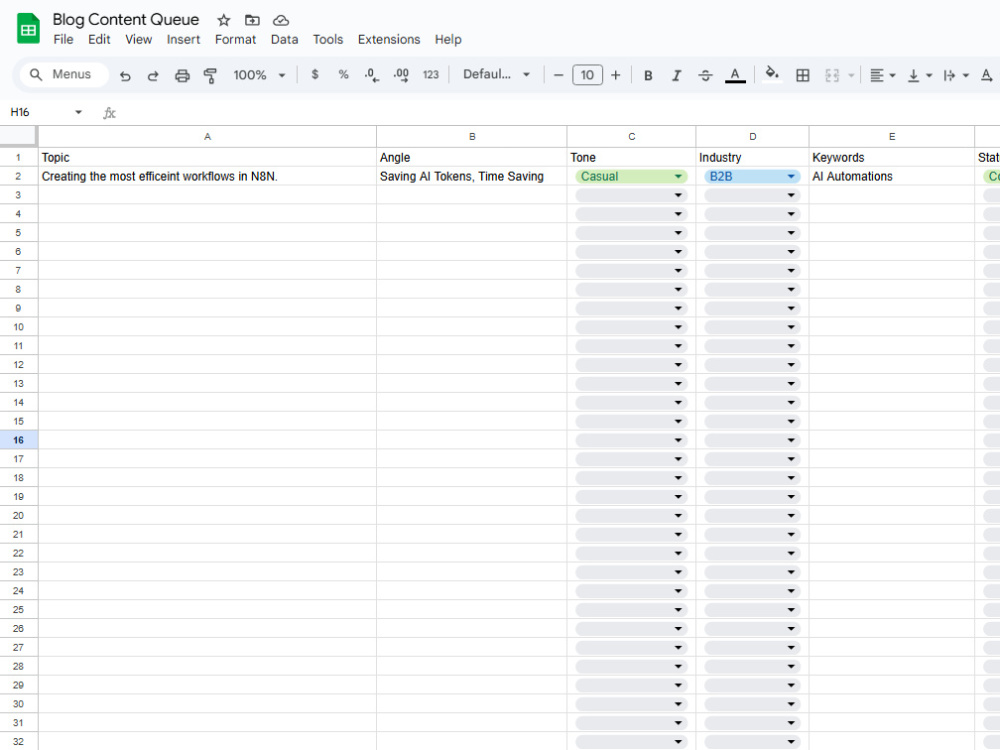Open the Help menu
Screen dimensions: 1000x750
tap(448, 40)
